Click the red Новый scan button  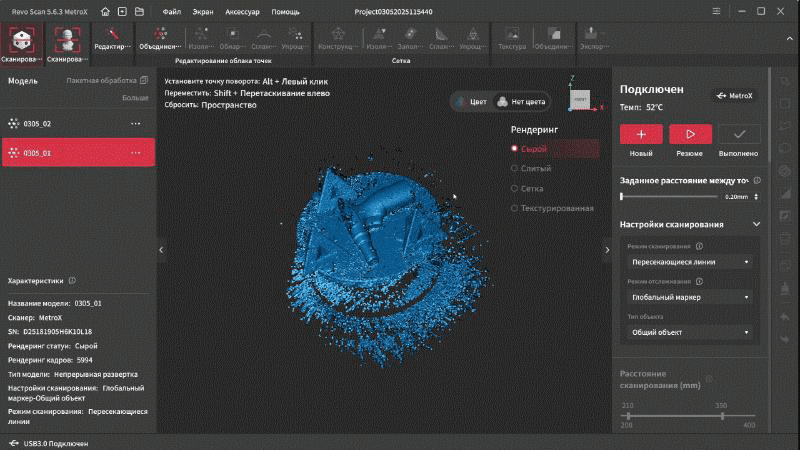(x=641, y=133)
